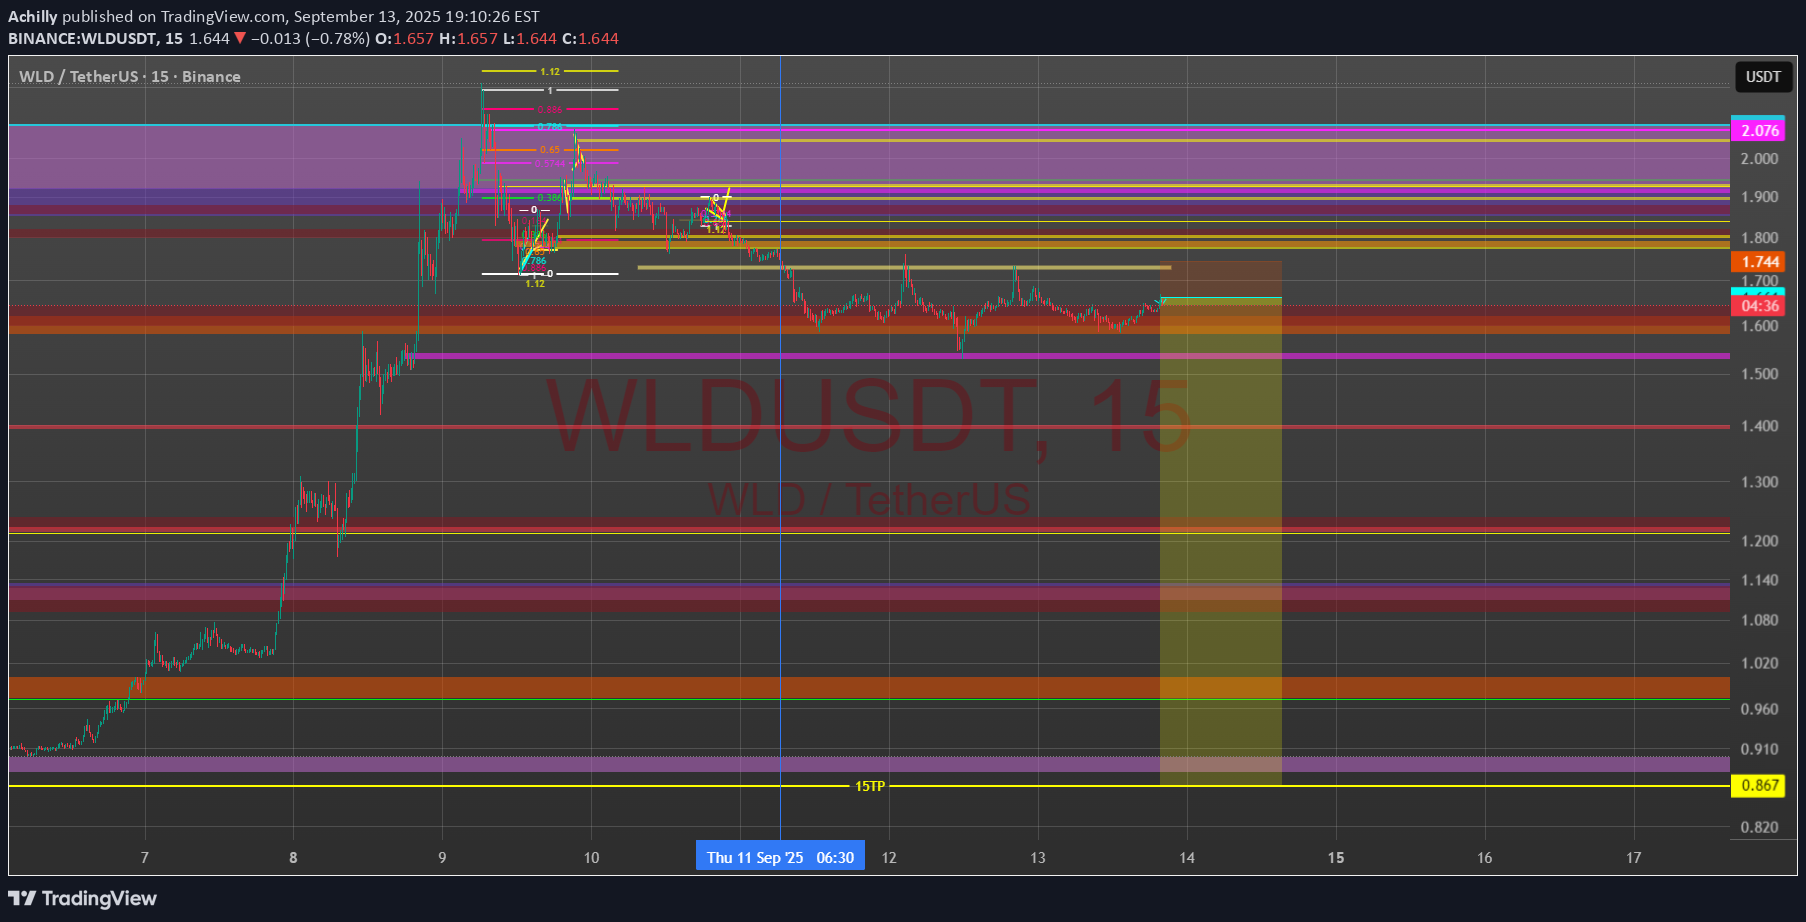Click date 8 on the time axis
1806x922 pixels.
pyautogui.click(x=293, y=858)
